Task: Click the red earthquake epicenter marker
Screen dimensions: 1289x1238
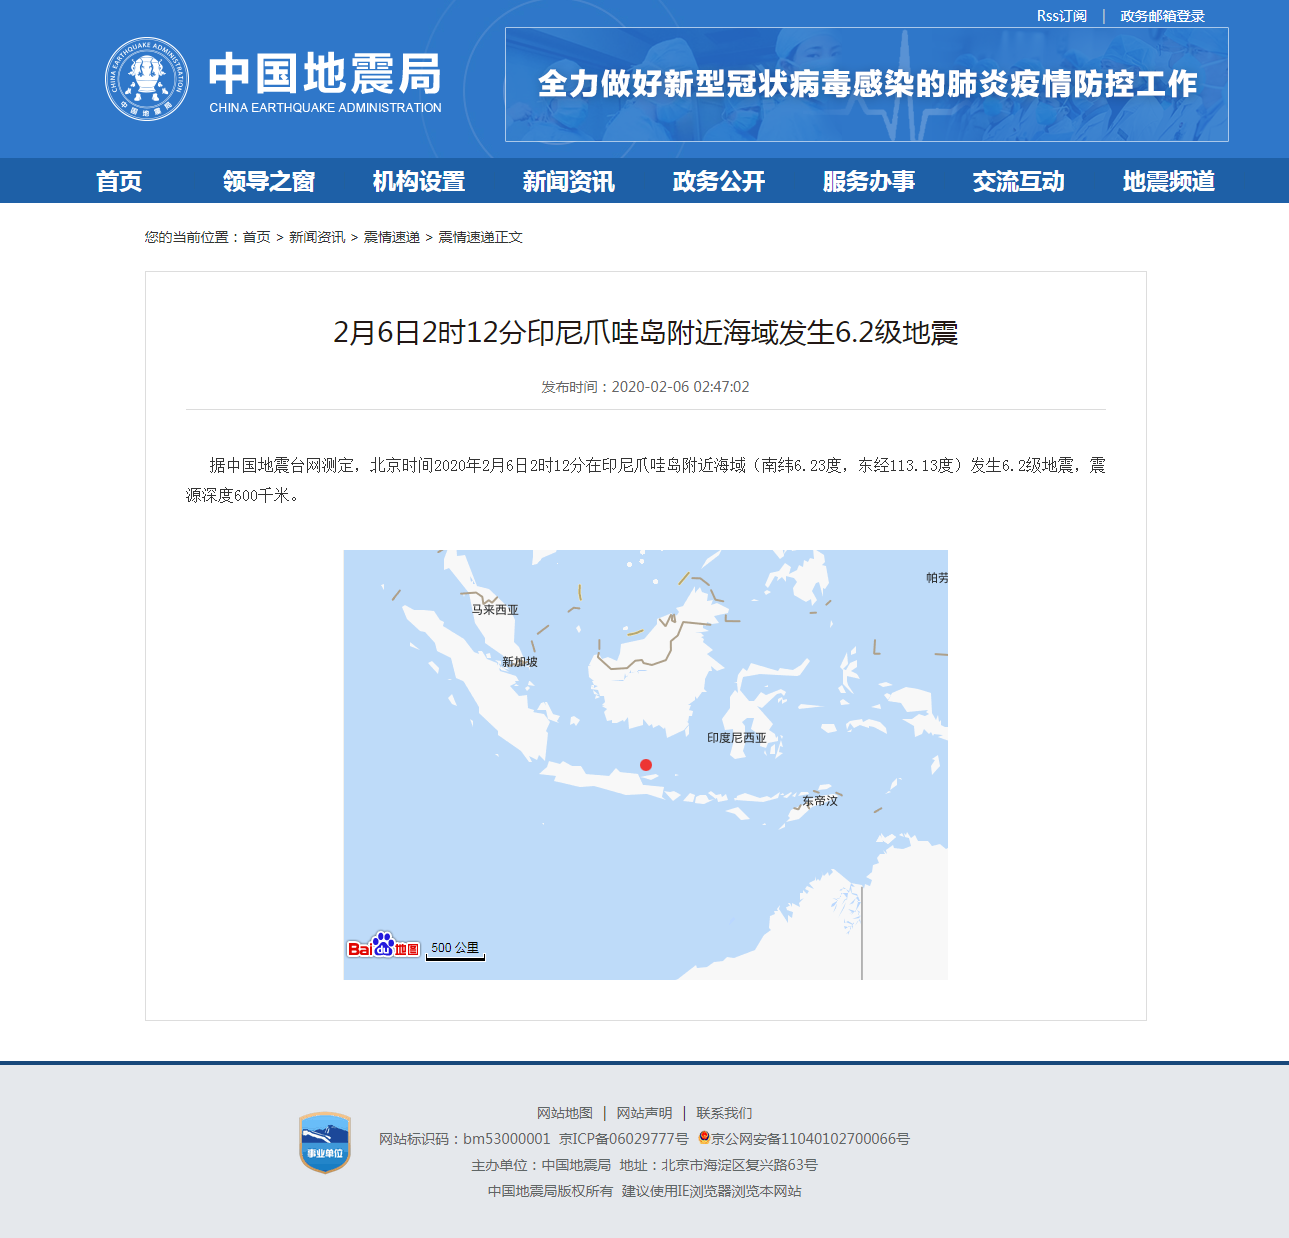Action: [646, 765]
